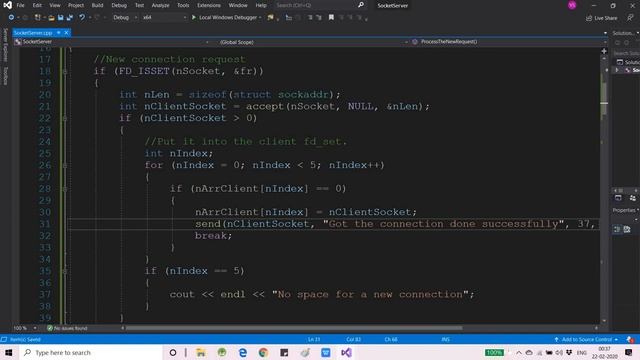Click the Class View tab icon beside Solution Explorer
This screenshot has width=640, height=360.
(633, 198)
